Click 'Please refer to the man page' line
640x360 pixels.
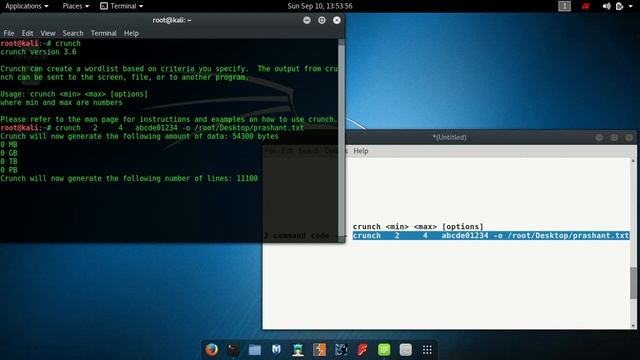tap(169, 119)
